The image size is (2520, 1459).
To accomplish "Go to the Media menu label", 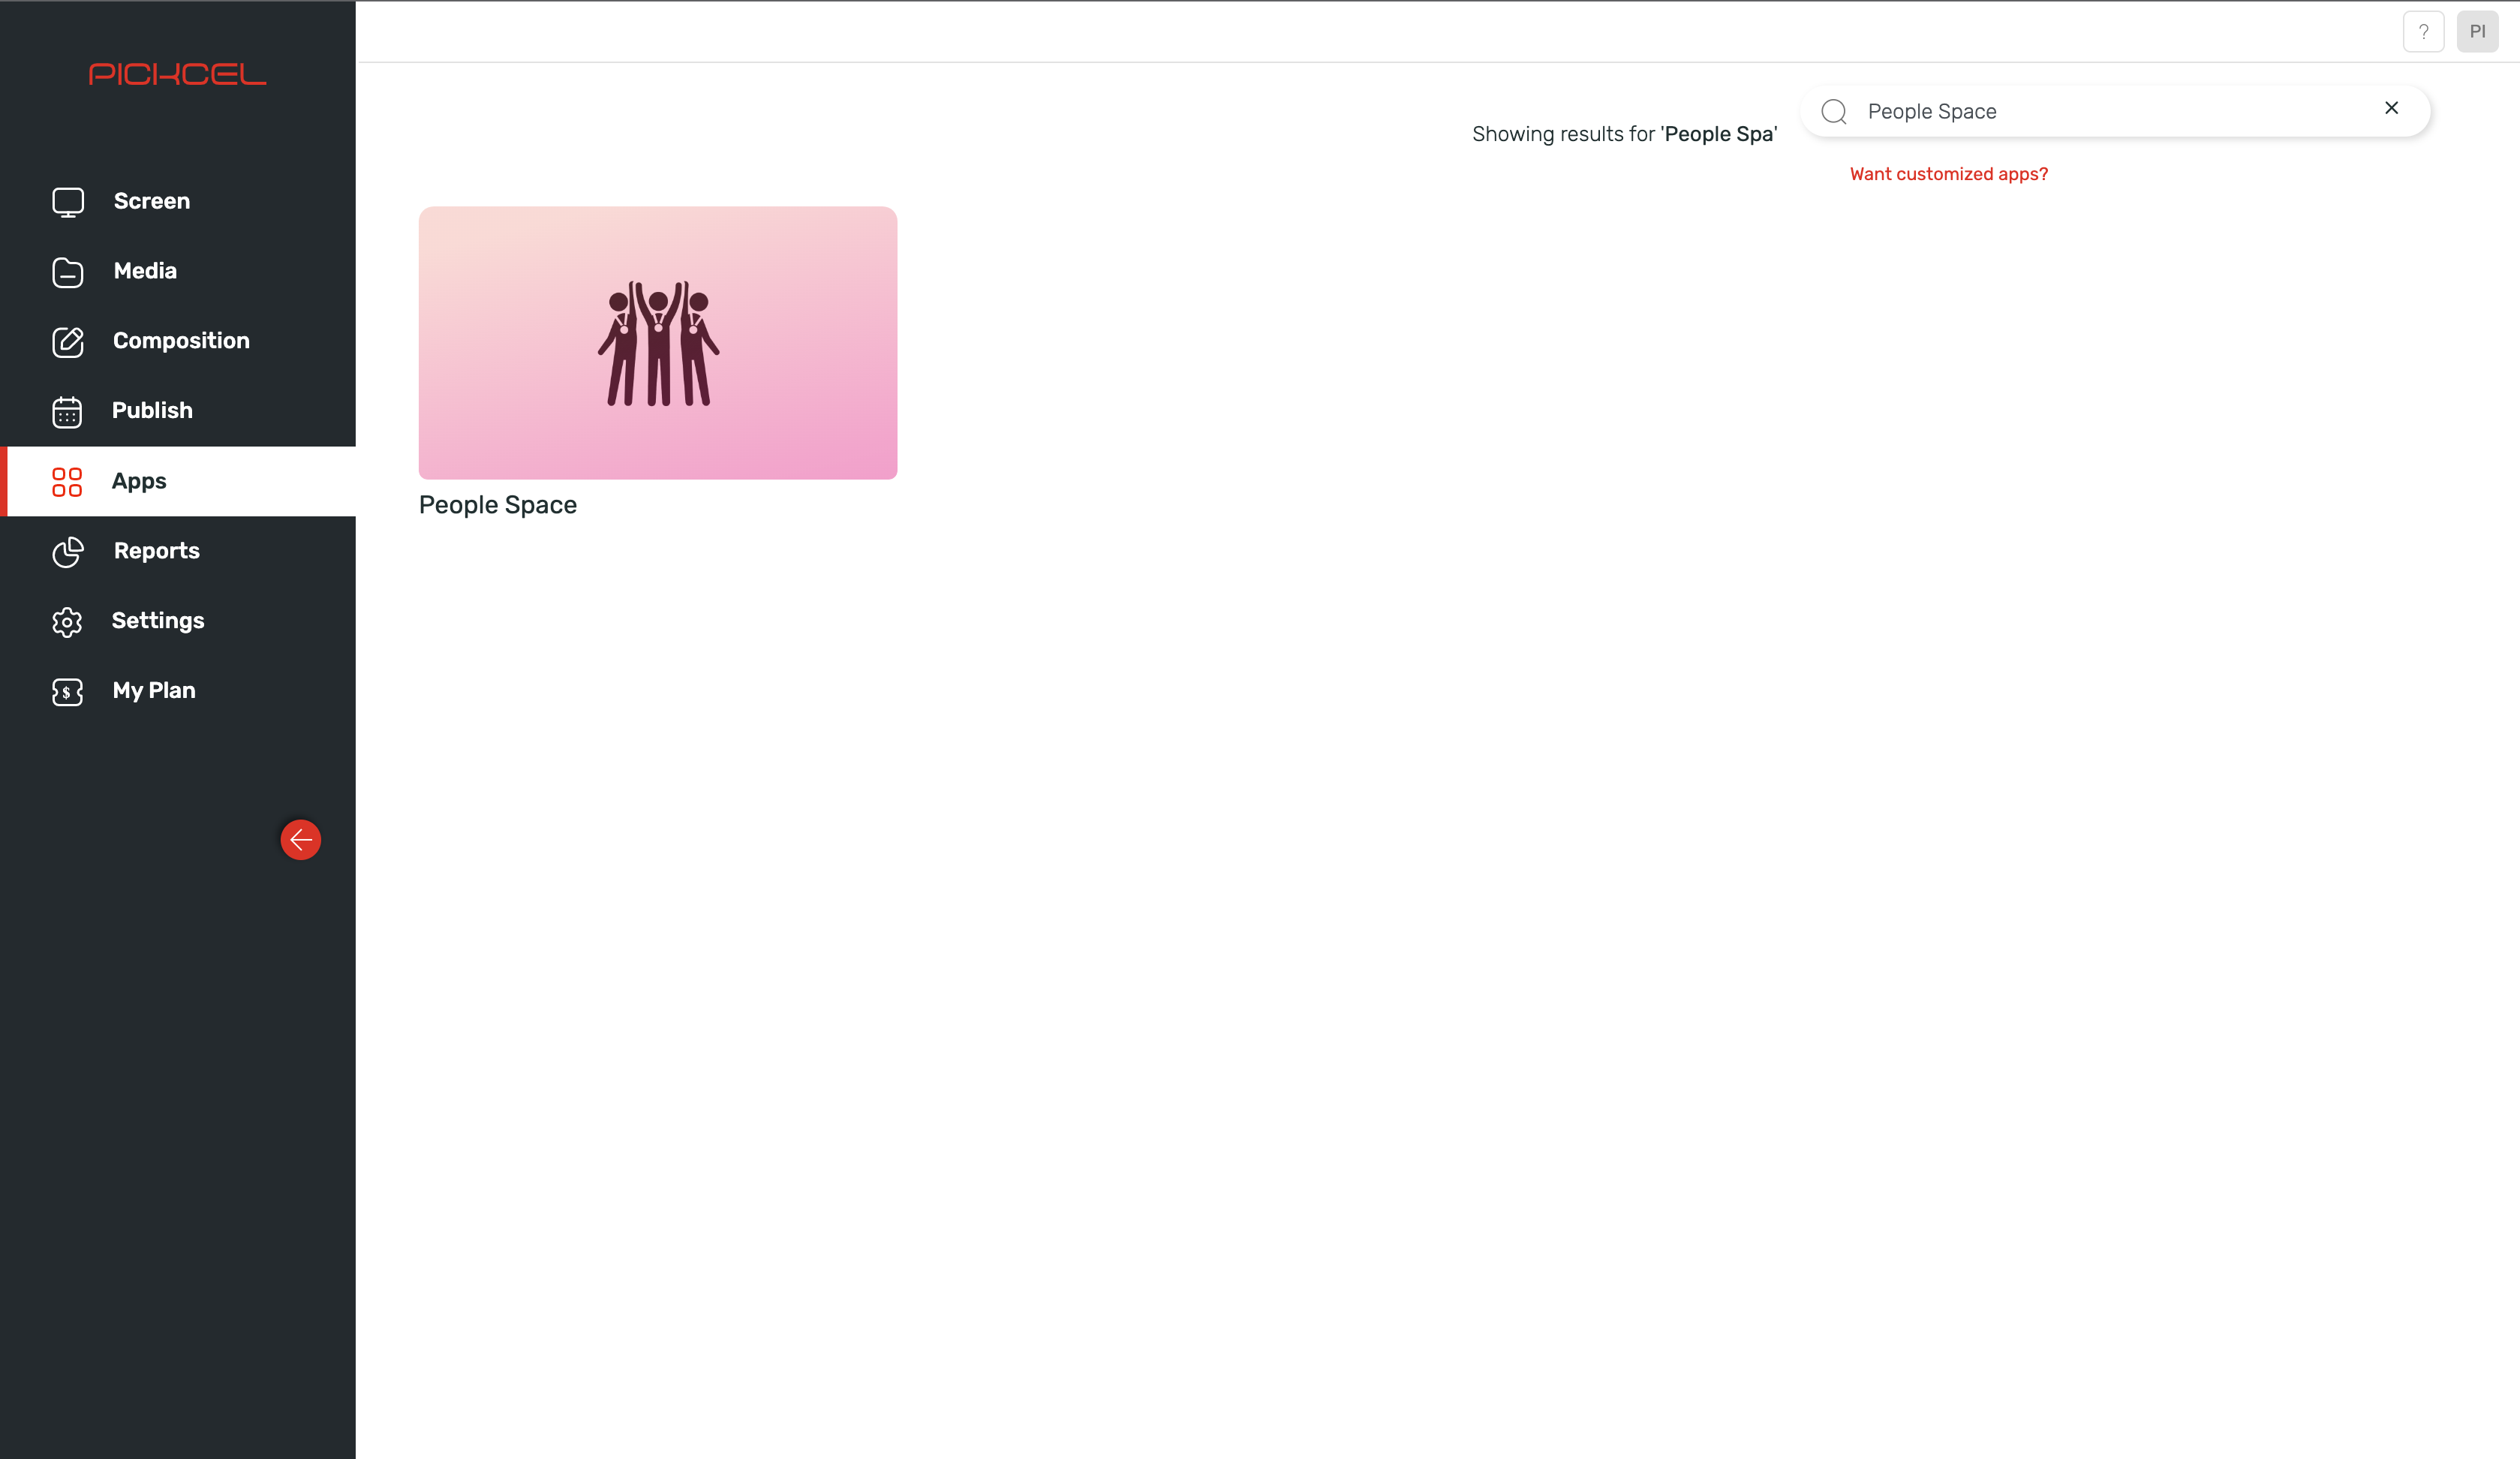I will pos(145,271).
